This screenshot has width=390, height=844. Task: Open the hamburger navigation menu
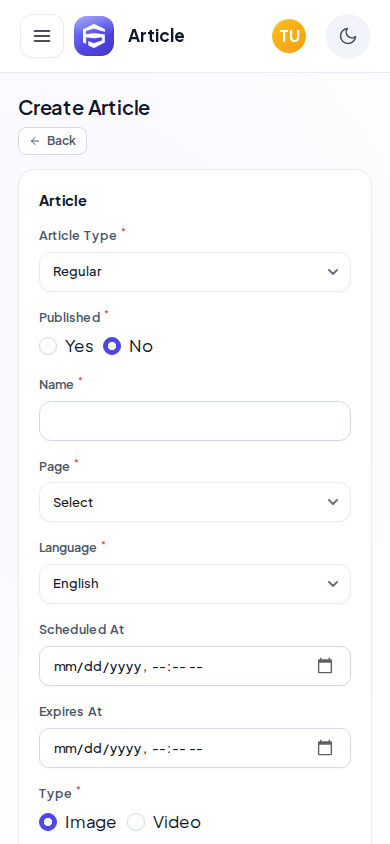(42, 36)
